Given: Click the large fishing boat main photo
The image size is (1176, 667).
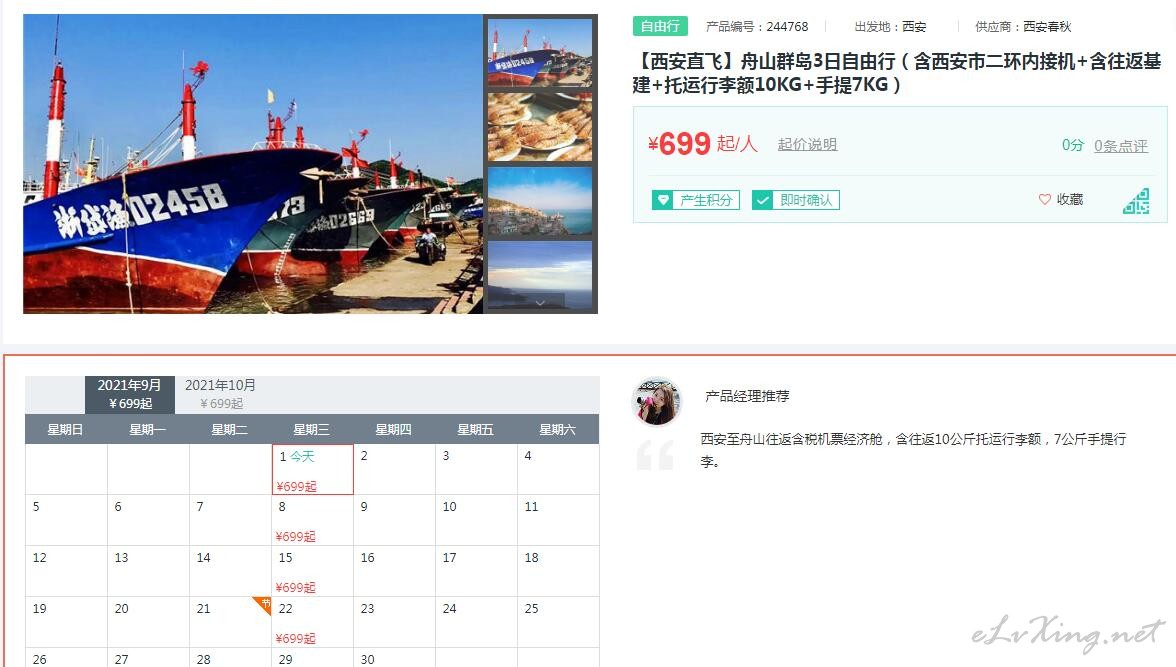Looking at the screenshot, I should point(253,164).
